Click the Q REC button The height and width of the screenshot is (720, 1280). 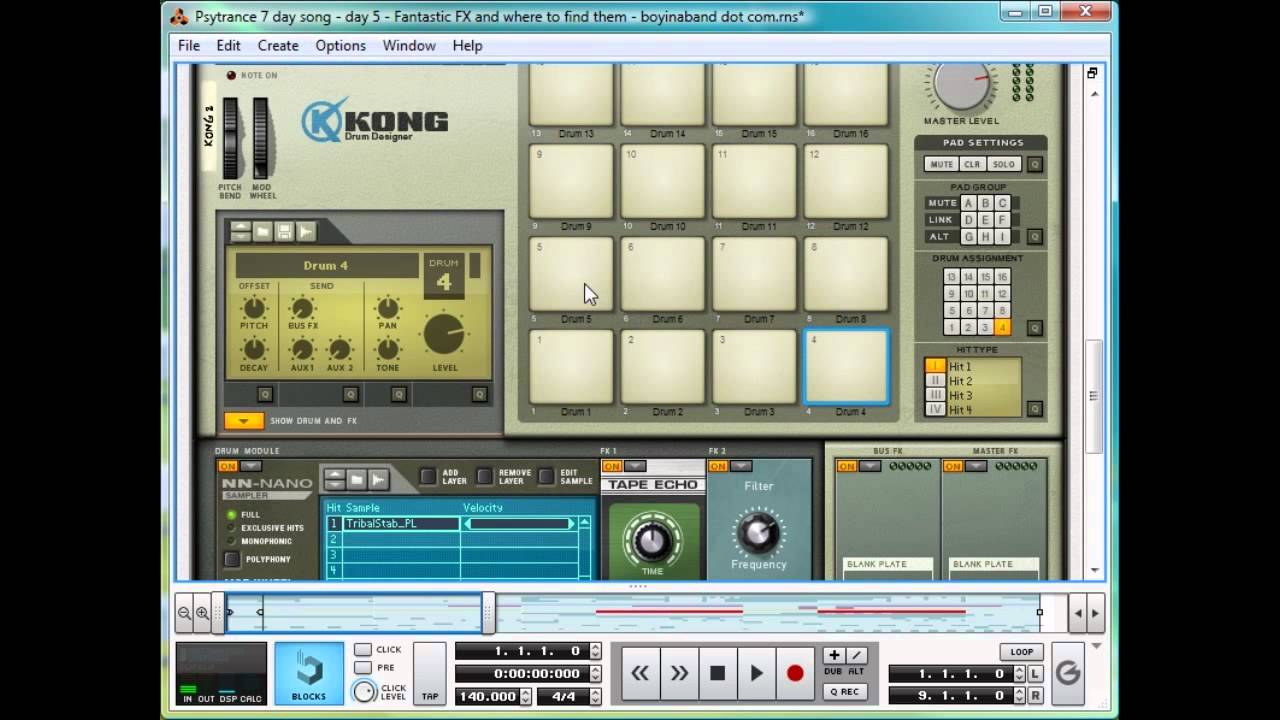844,691
